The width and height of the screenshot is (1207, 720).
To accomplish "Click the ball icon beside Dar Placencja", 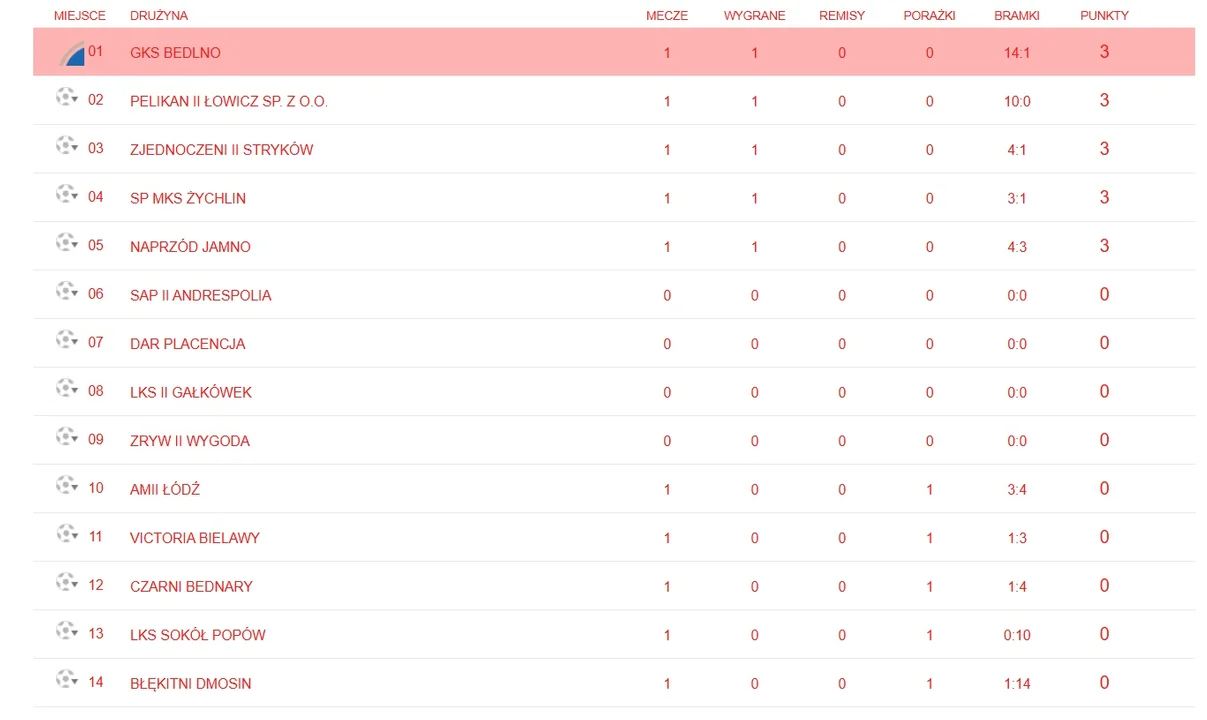I will [66, 340].
